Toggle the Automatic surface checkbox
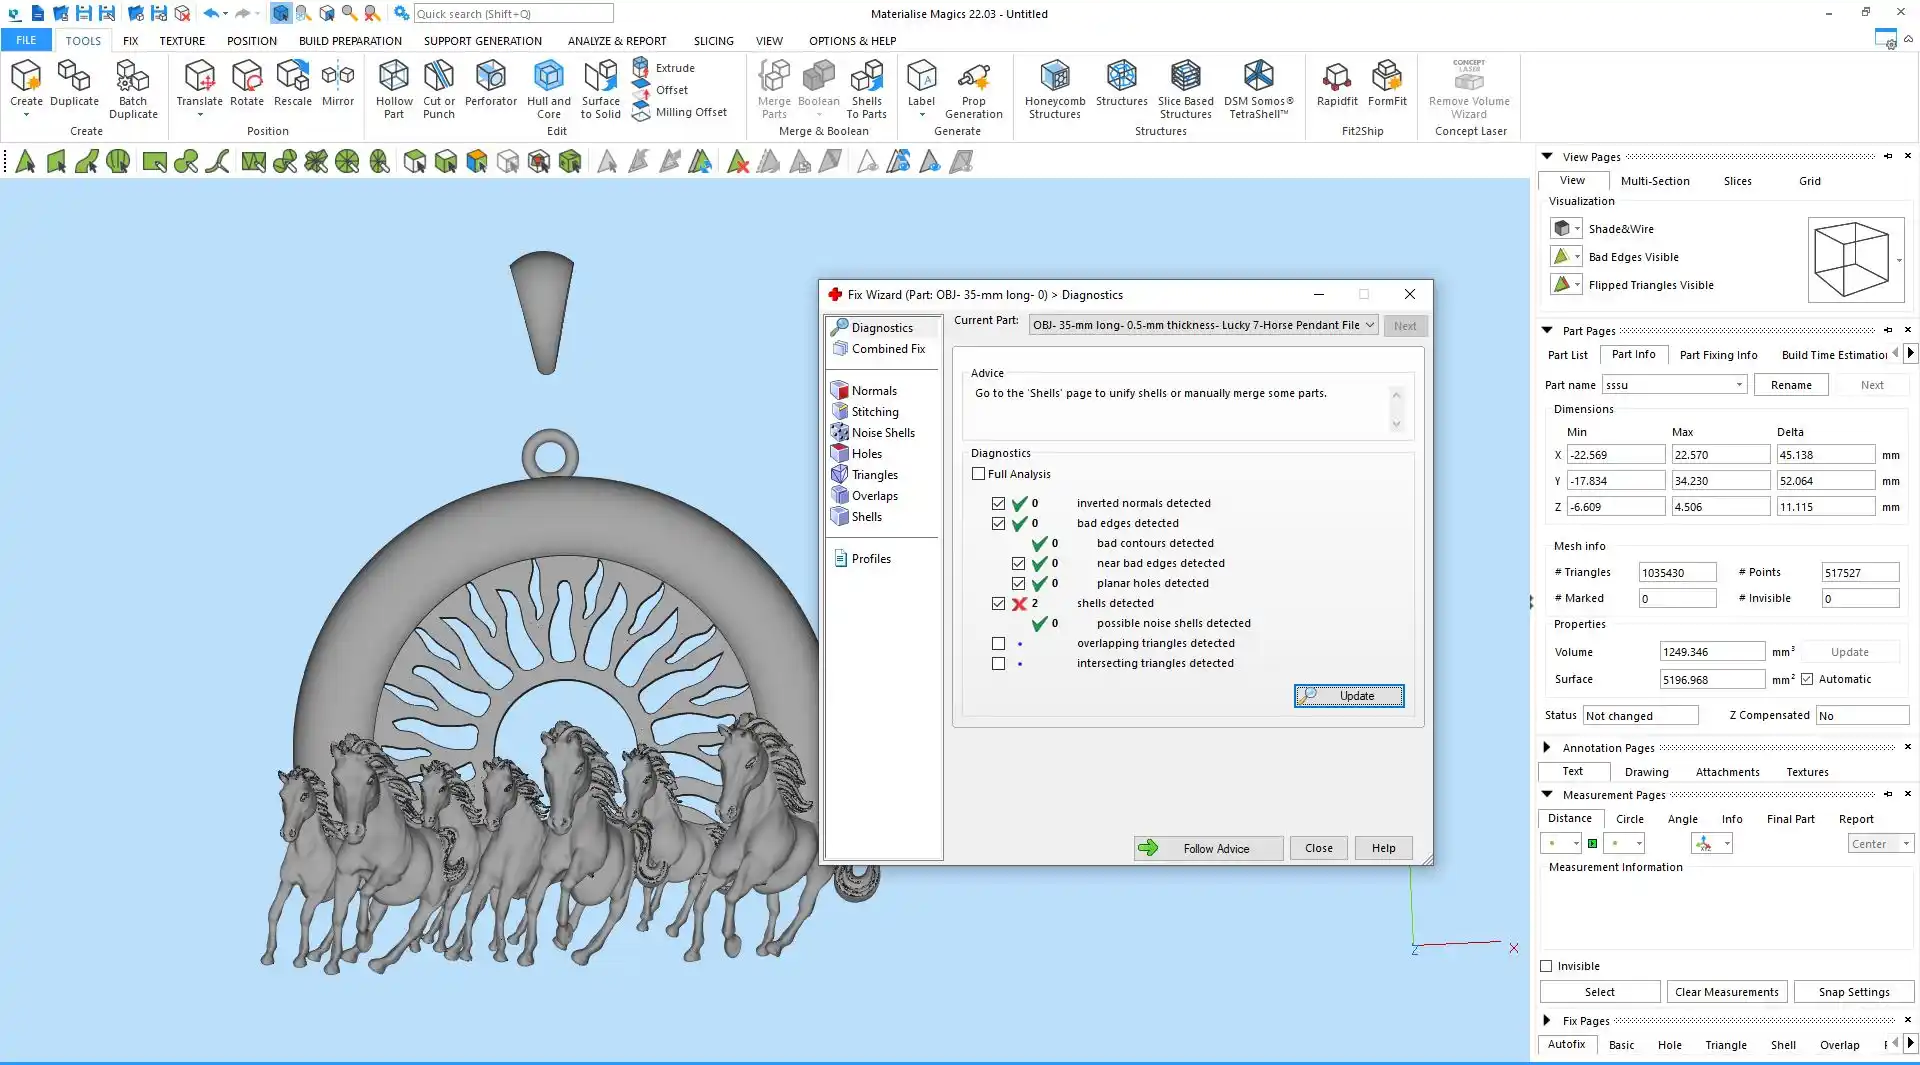The width and height of the screenshot is (1920, 1065). pyautogui.click(x=1807, y=679)
